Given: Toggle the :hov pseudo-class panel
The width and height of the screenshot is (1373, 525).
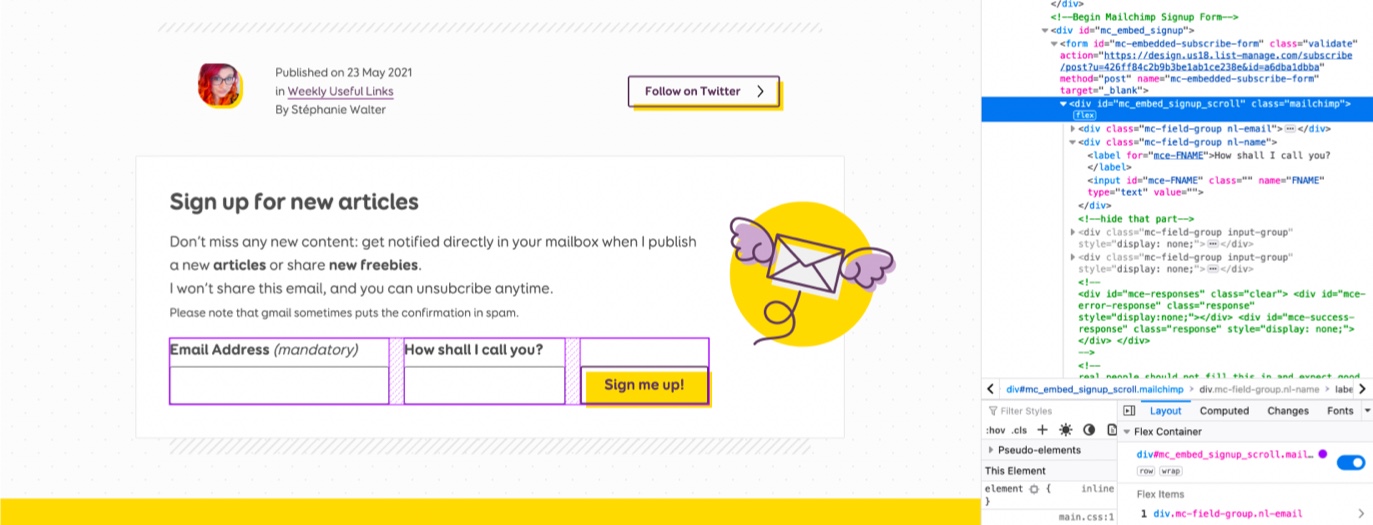Looking at the screenshot, I should pyautogui.click(x=994, y=430).
